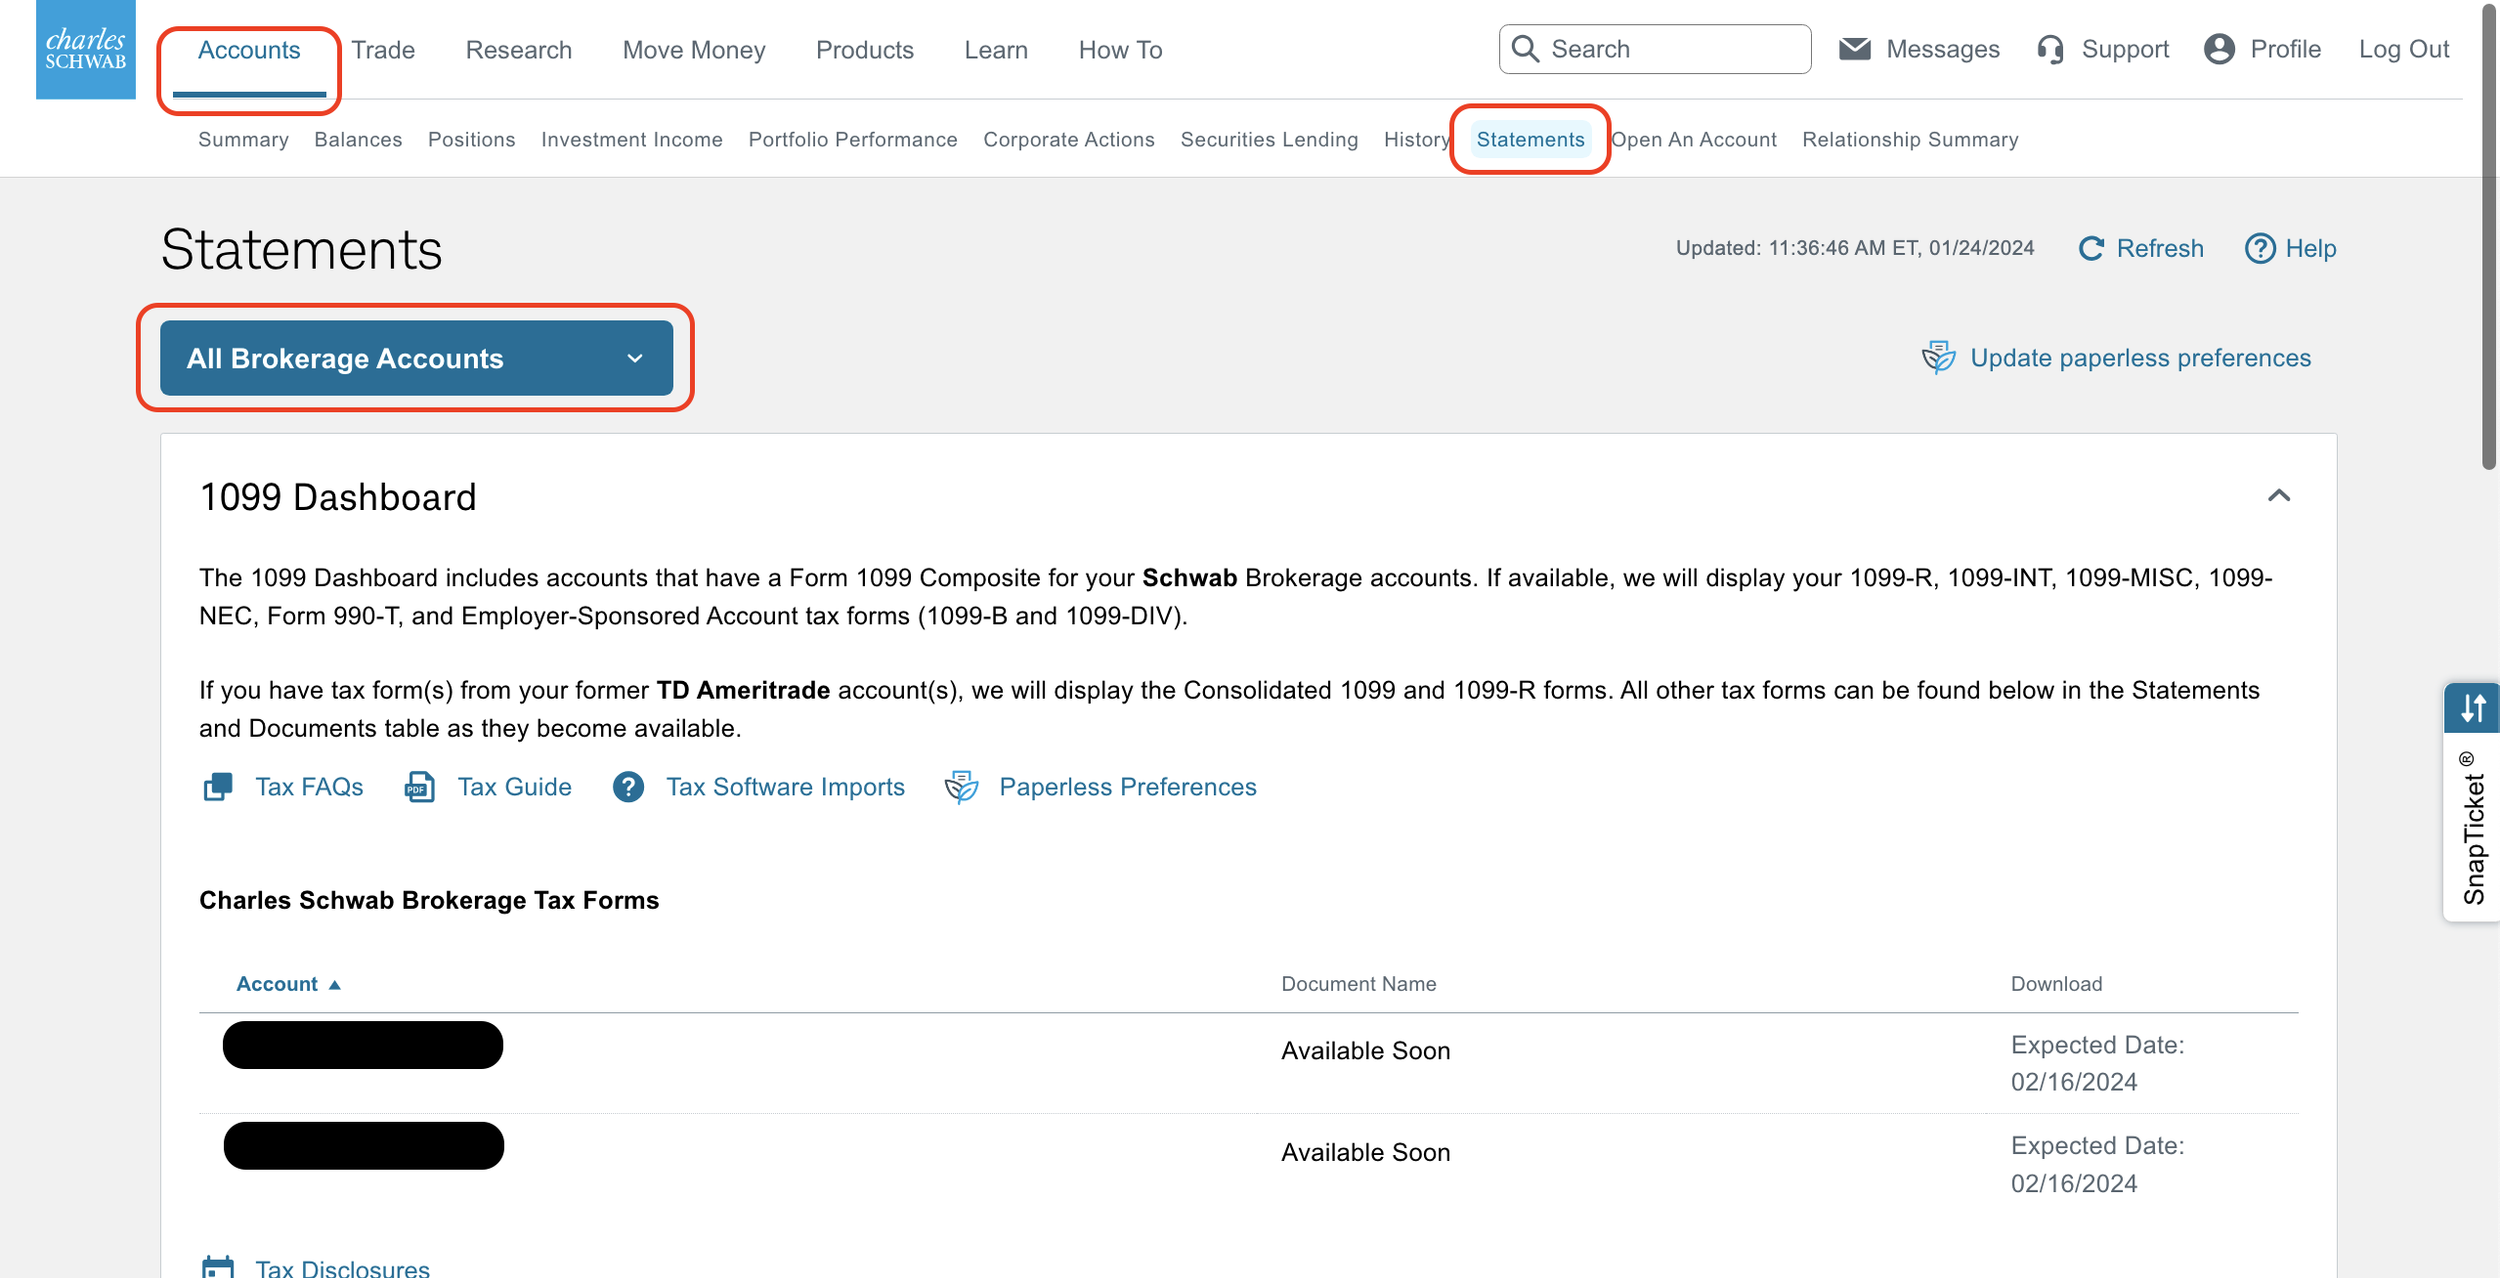Click in the Search field
2500x1278 pixels.
point(1672,49)
